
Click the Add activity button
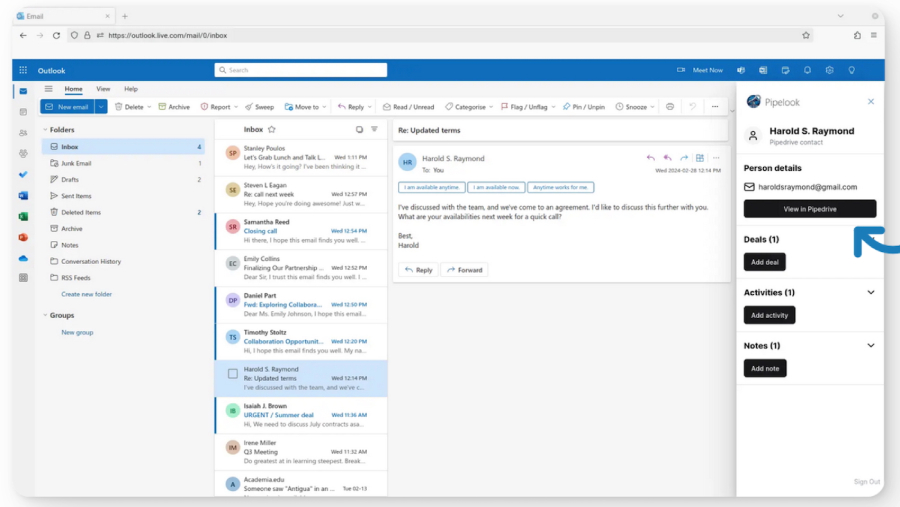tap(769, 315)
